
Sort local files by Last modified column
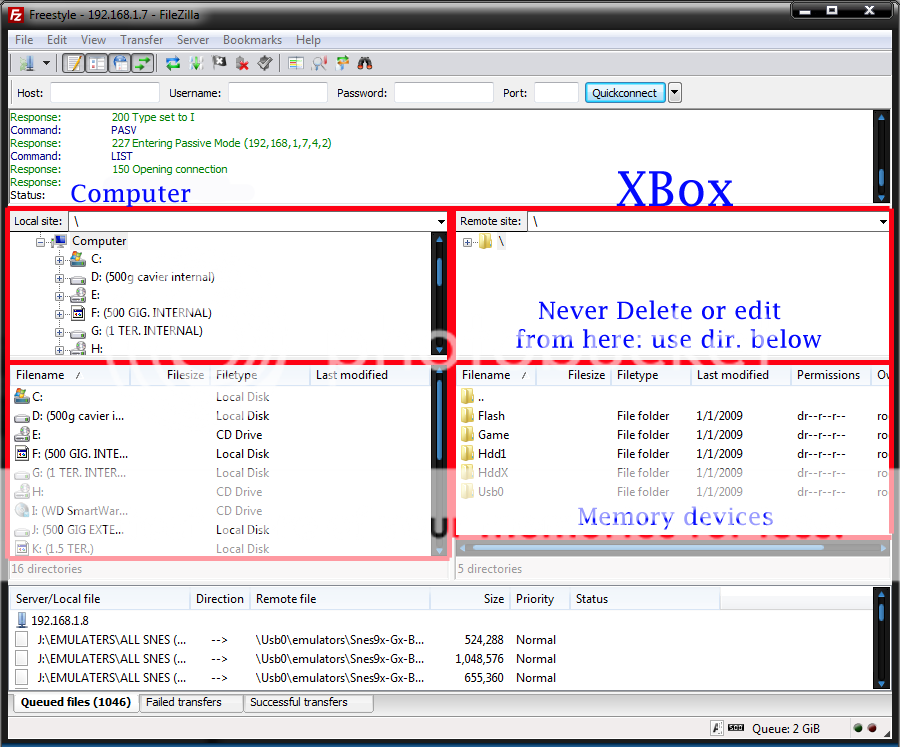click(x=370, y=375)
